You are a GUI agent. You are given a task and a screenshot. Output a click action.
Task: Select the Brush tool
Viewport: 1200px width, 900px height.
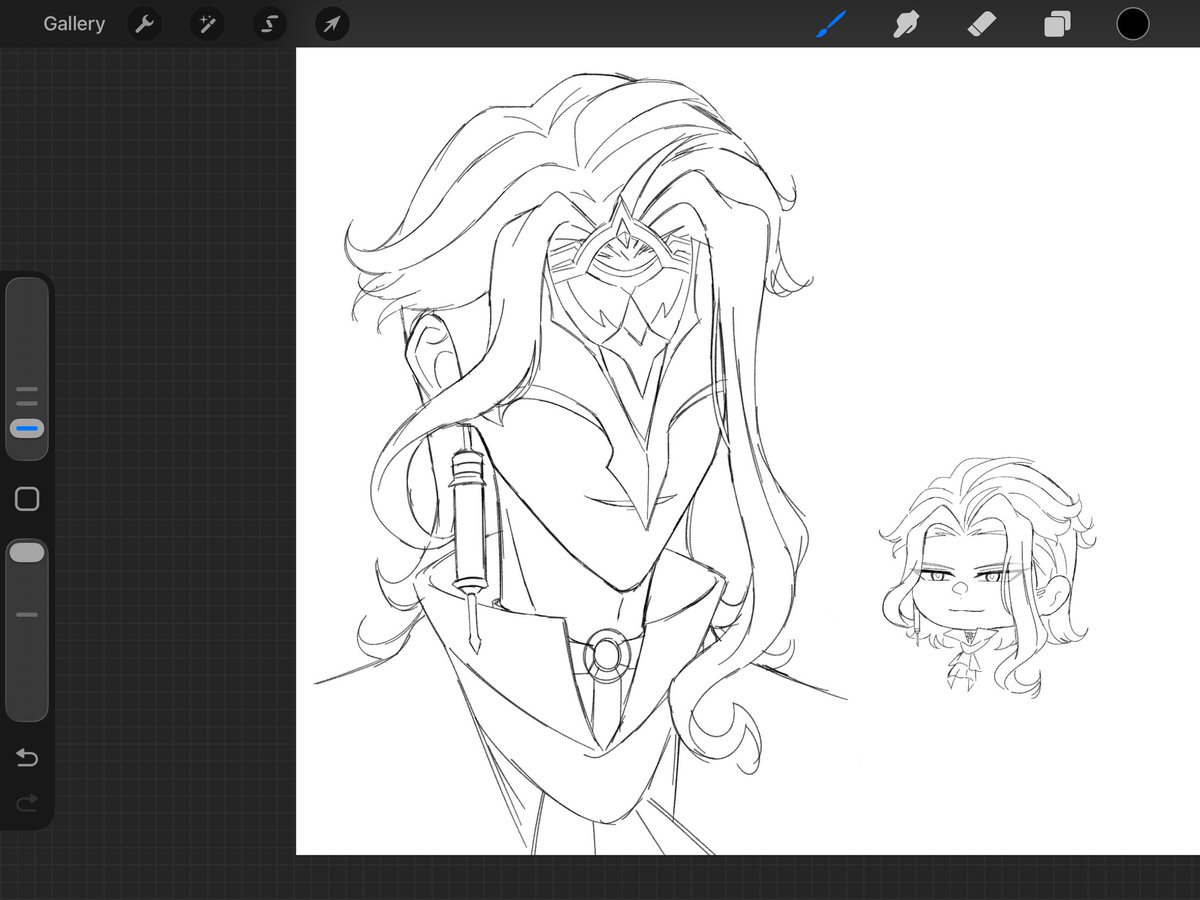(831, 24)
